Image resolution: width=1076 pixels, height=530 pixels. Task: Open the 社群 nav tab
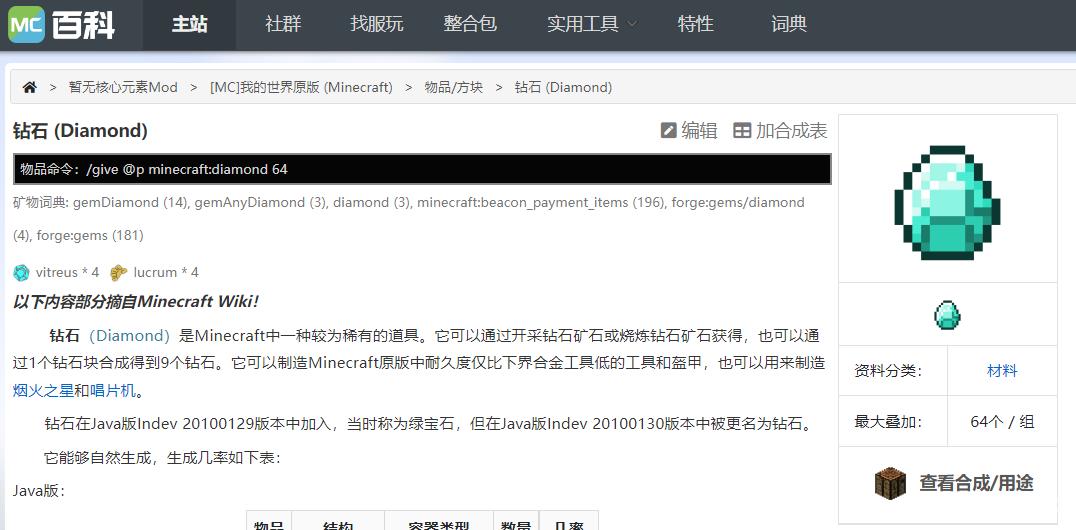coord(283,25)
